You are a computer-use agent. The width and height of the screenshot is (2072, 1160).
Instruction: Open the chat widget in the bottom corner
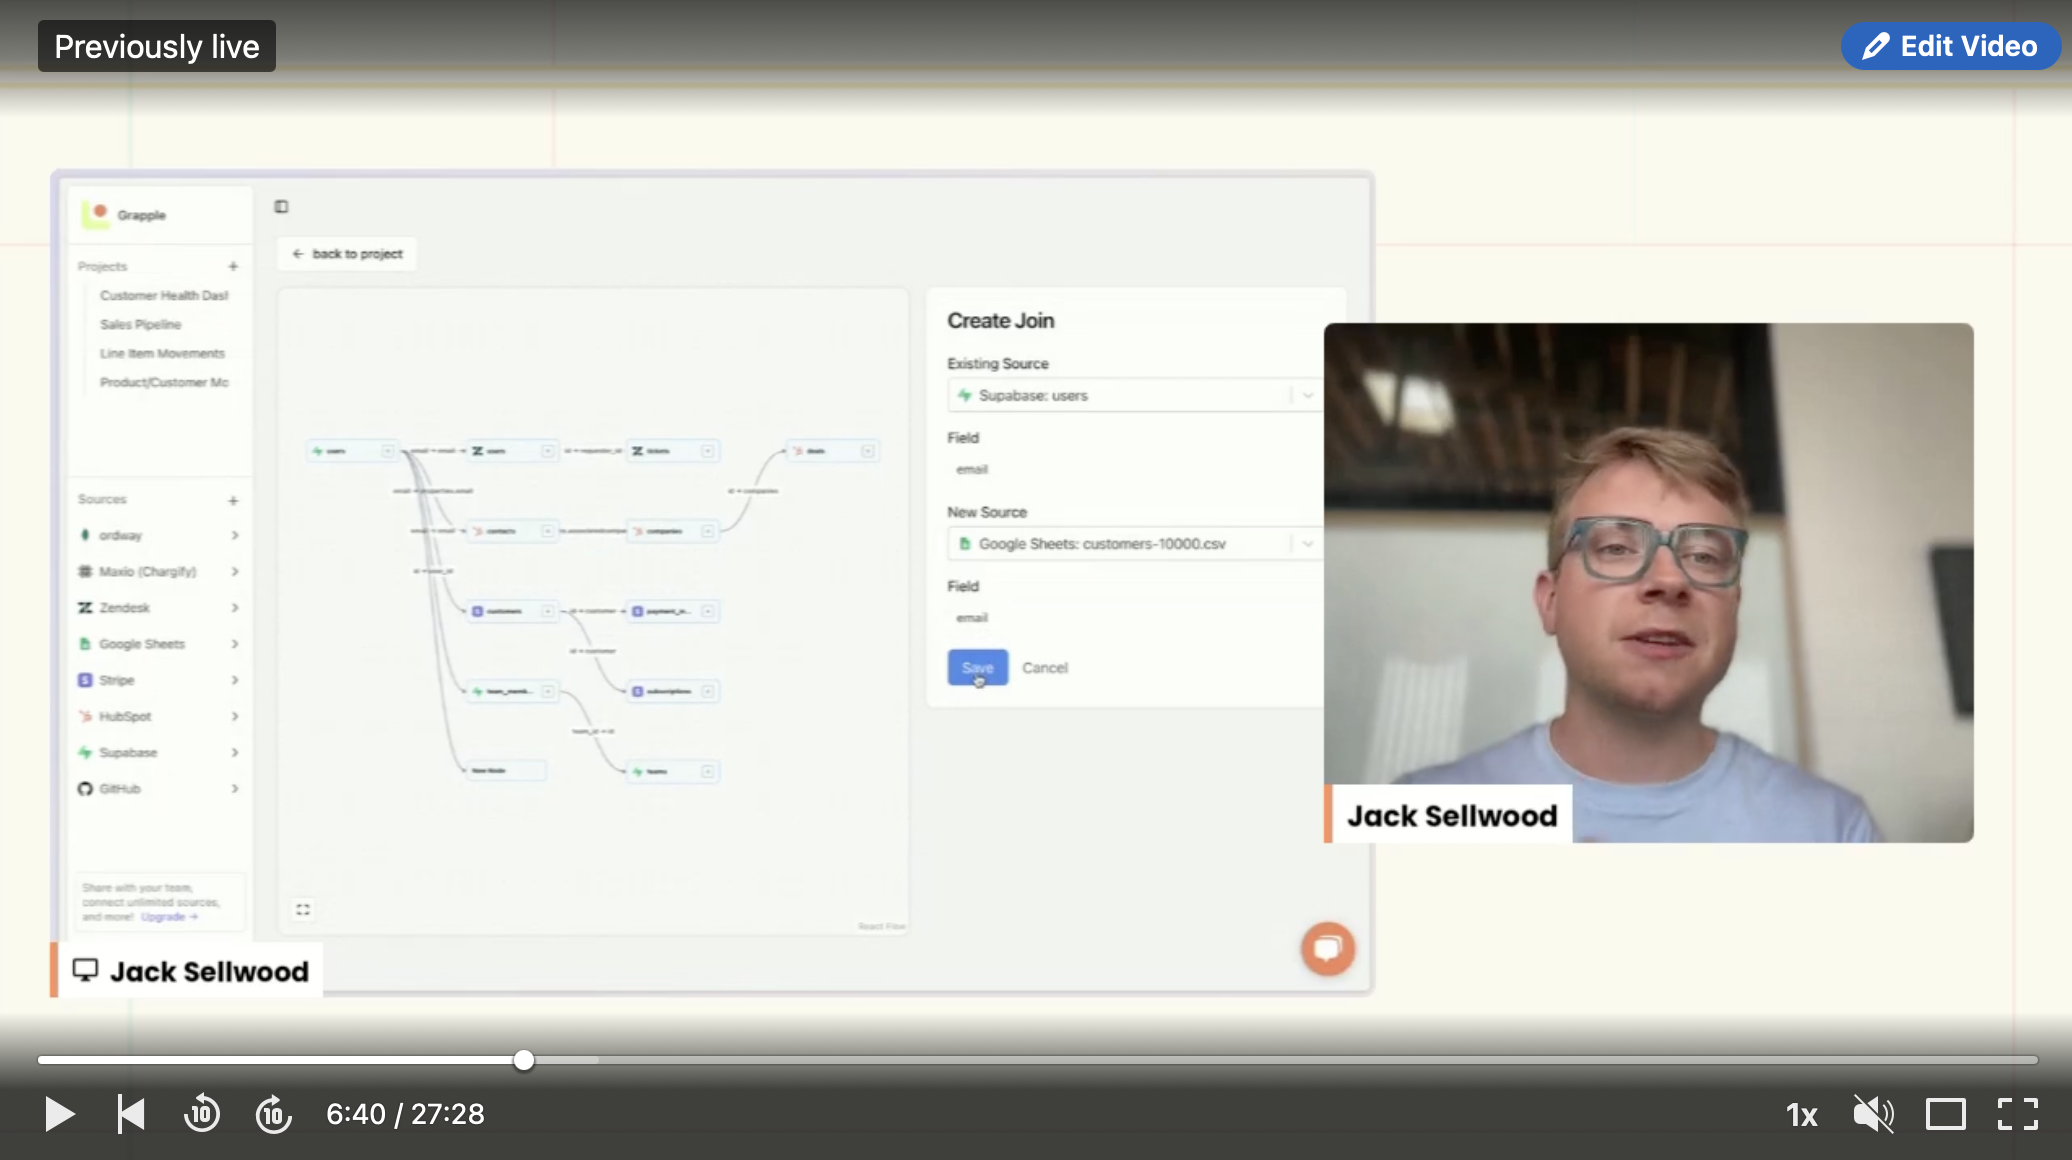coord(1327,949)
